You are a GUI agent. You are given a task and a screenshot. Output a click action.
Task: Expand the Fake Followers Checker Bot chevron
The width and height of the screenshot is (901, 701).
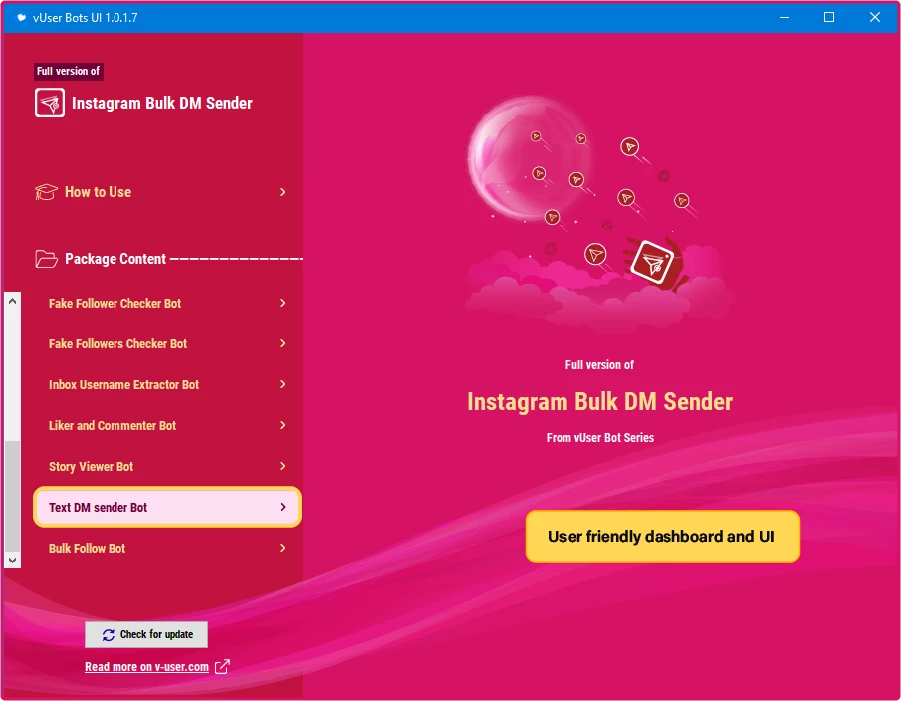(282, 343)
